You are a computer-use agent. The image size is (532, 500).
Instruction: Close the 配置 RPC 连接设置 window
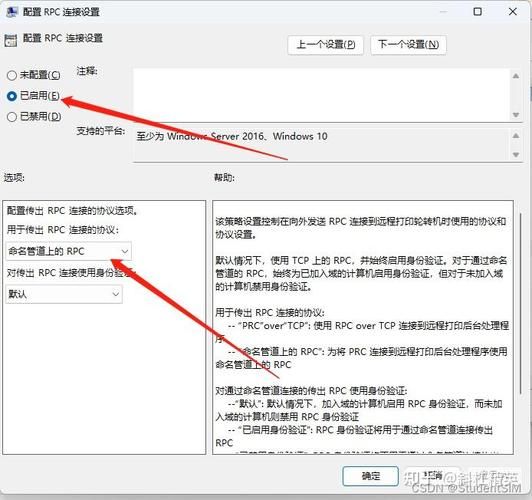513,12
